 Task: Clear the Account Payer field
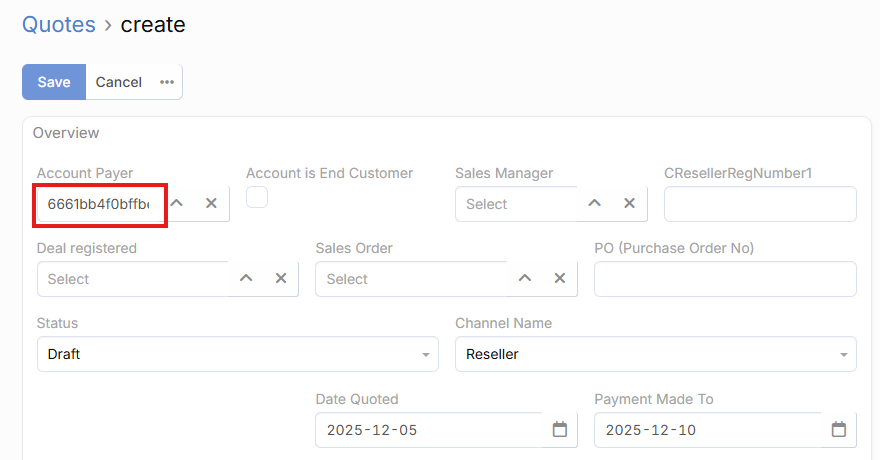(x=211, y=203)
